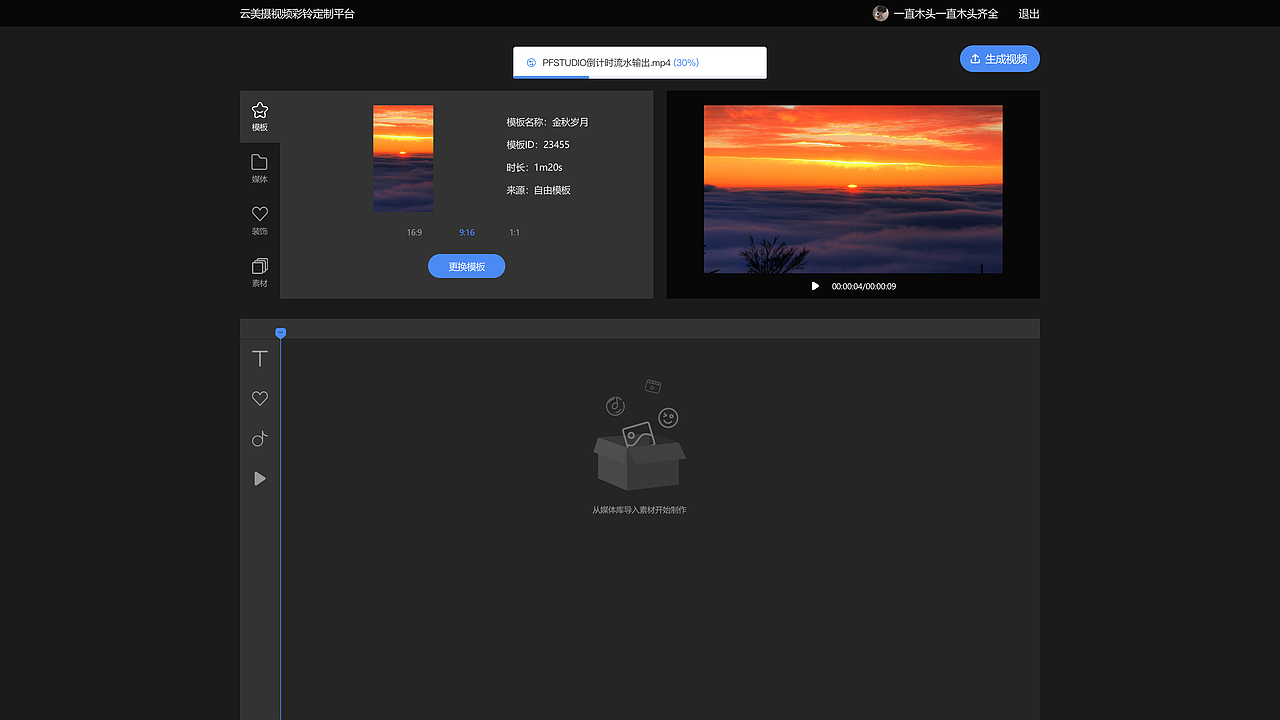Select the text tool in the timeline
Viewport: 1280px width, 720px height.
pyautogui.click(x=260, y=358)
